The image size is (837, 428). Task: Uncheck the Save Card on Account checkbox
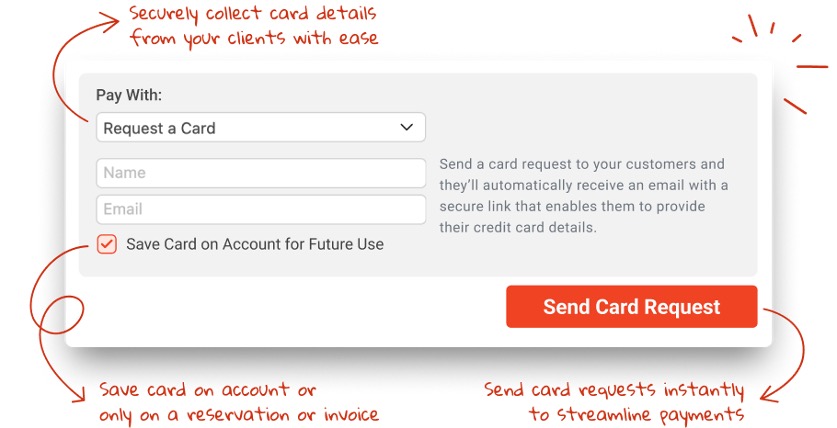click(x=106, y=244)
